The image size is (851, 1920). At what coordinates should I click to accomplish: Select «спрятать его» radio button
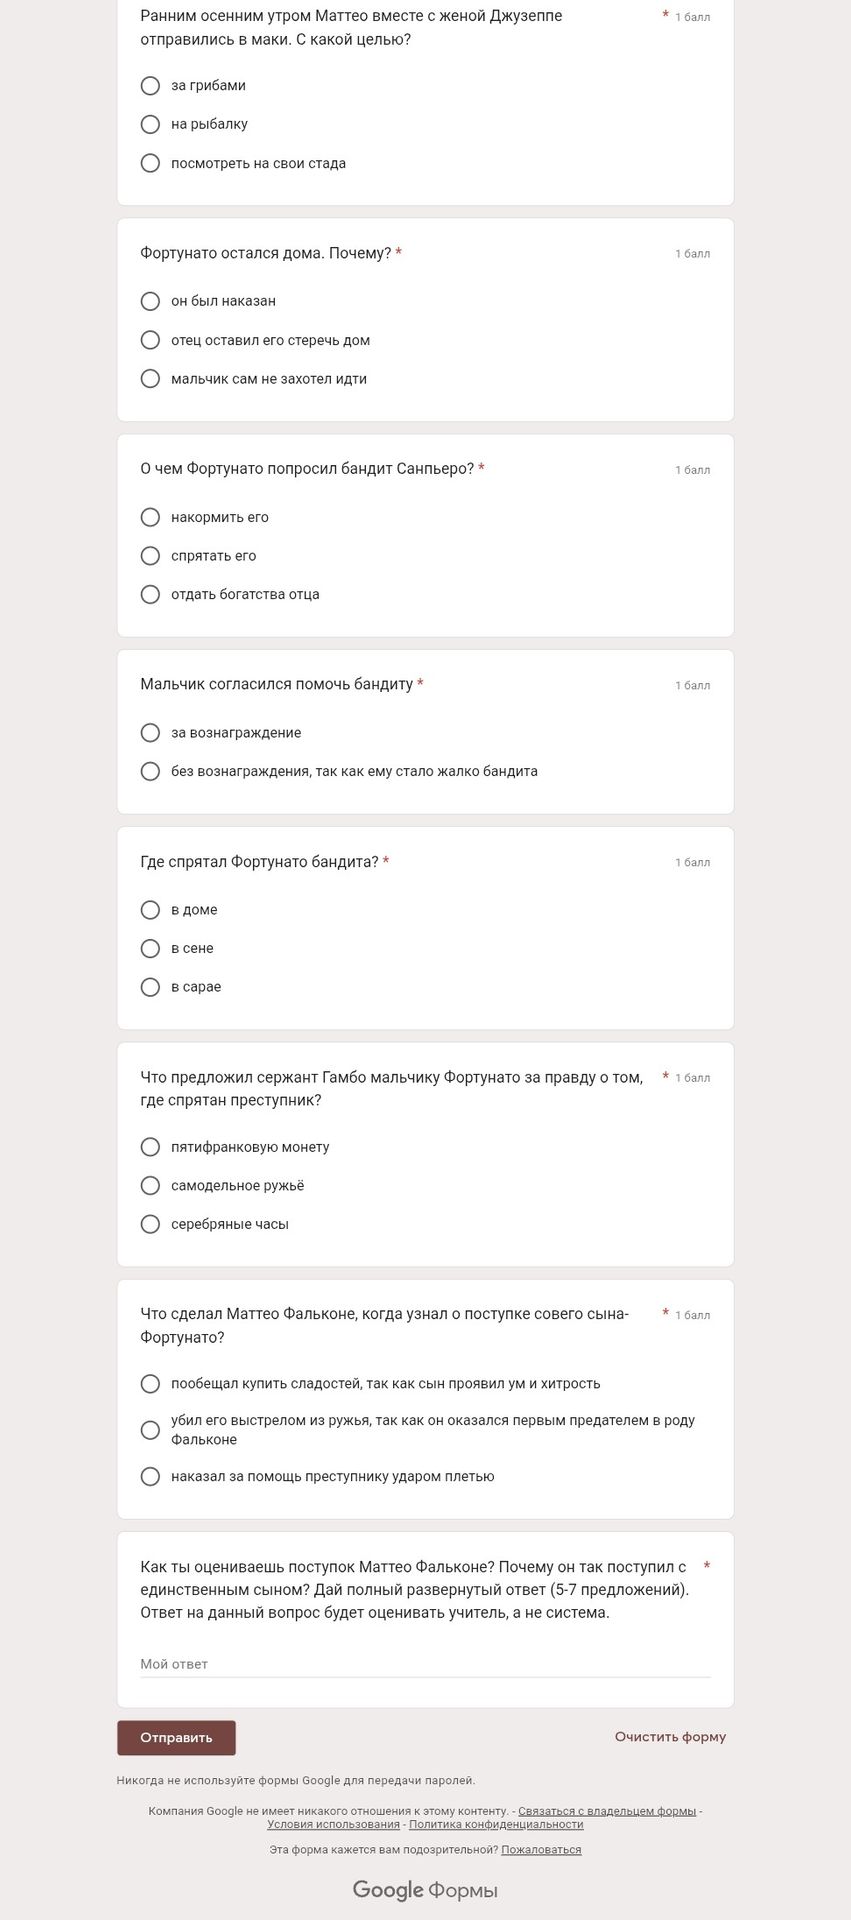[150, 556]
